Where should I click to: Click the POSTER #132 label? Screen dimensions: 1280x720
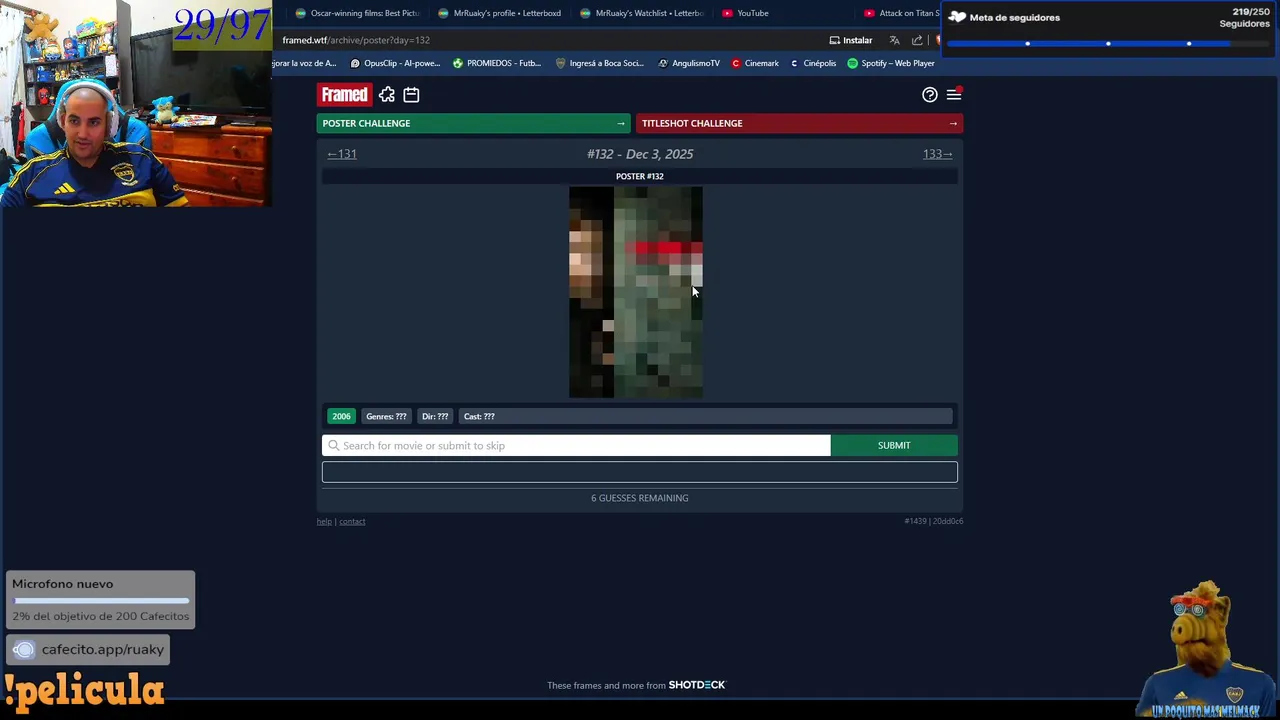[640, 176]
